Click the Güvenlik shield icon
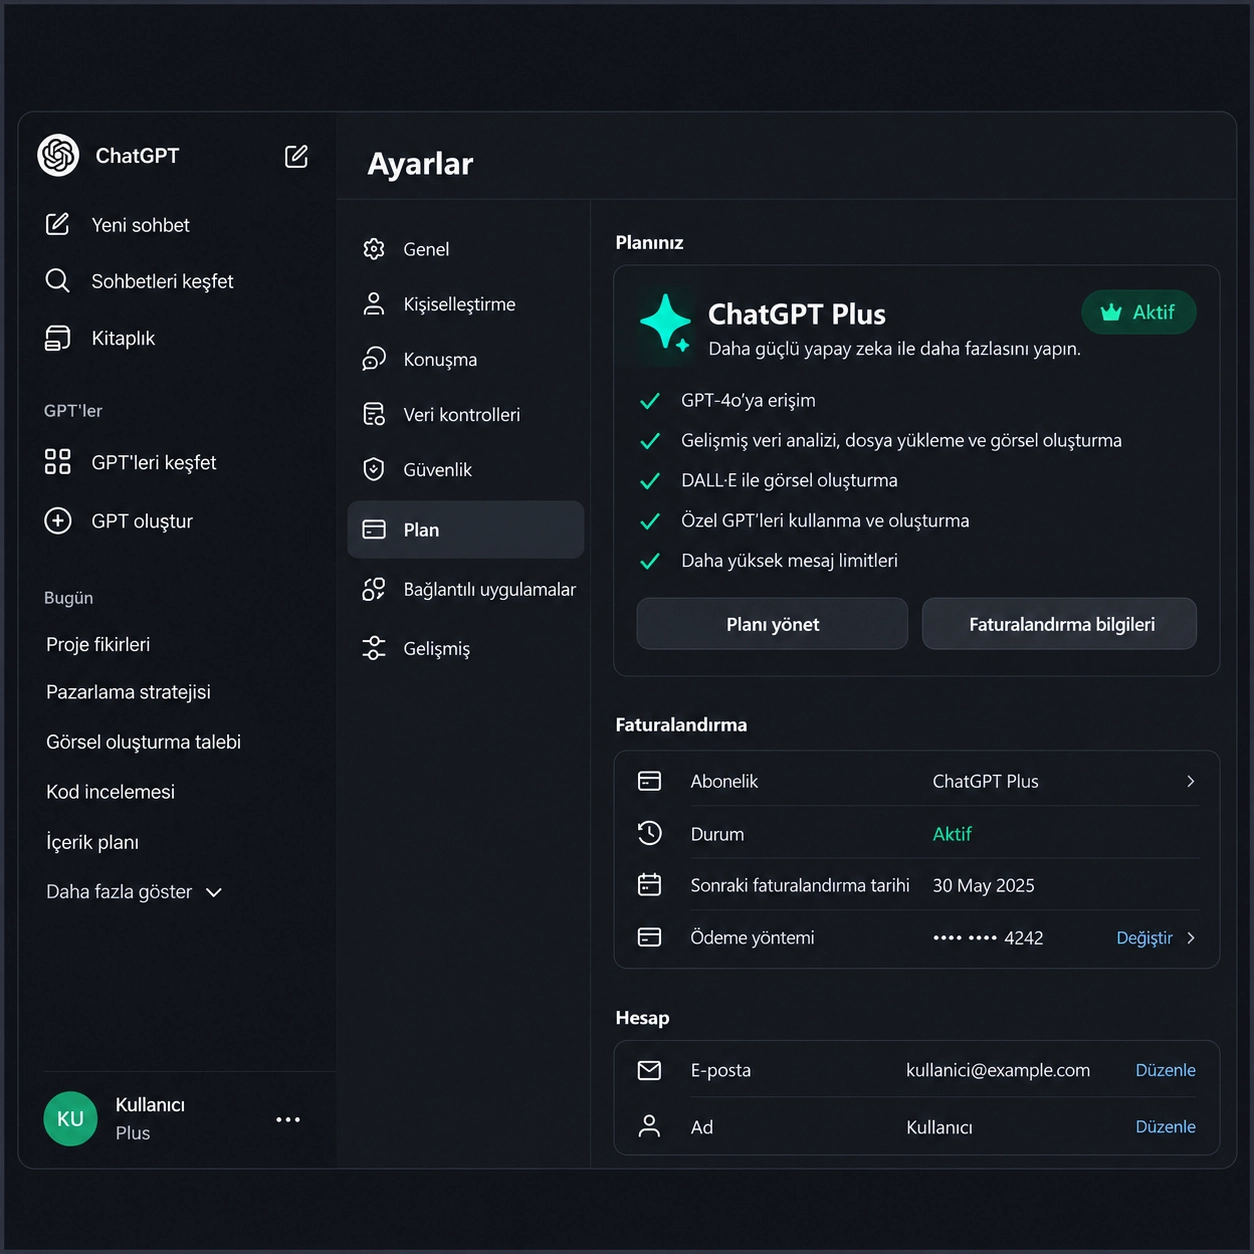This screenshot has width=1254, height=1254. 374,469
